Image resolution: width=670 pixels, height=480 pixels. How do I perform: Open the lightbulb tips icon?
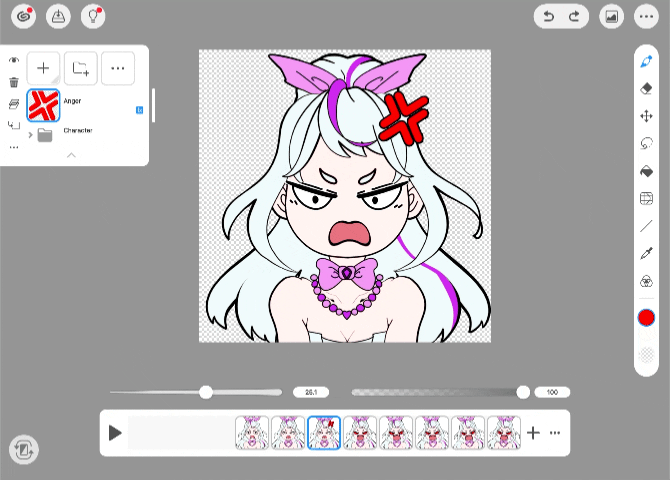click(x=93, y=17)
